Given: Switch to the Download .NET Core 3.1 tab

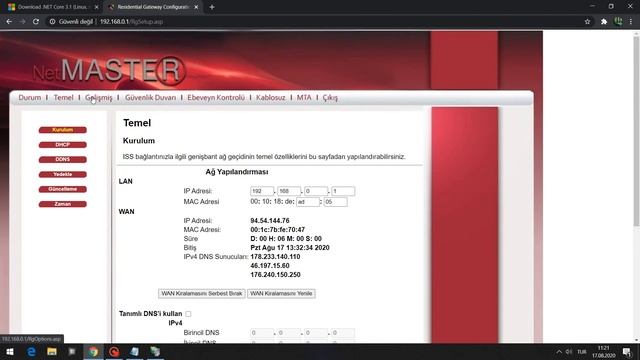Looking at the screenshot, I should tap(52, 7).
